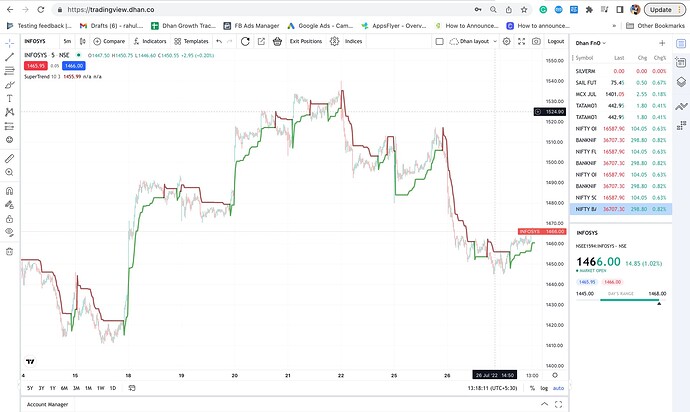Select the trend line drawing tool
The image size is (690, 412).
click(9, 57)
